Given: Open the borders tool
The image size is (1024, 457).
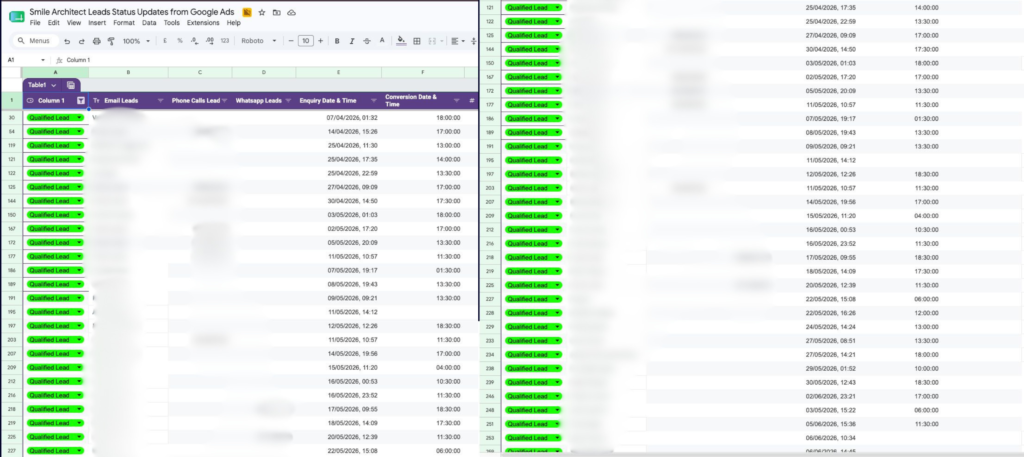Looking at the screenshot, I should click(x=417, y=40).
